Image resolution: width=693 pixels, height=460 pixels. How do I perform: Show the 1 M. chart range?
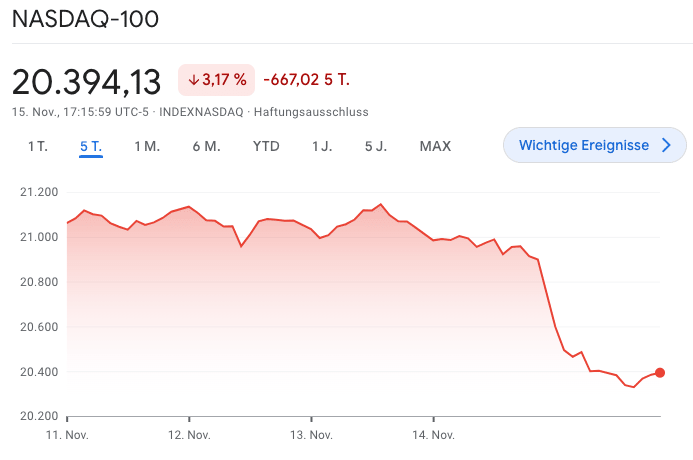pos(147,146)
